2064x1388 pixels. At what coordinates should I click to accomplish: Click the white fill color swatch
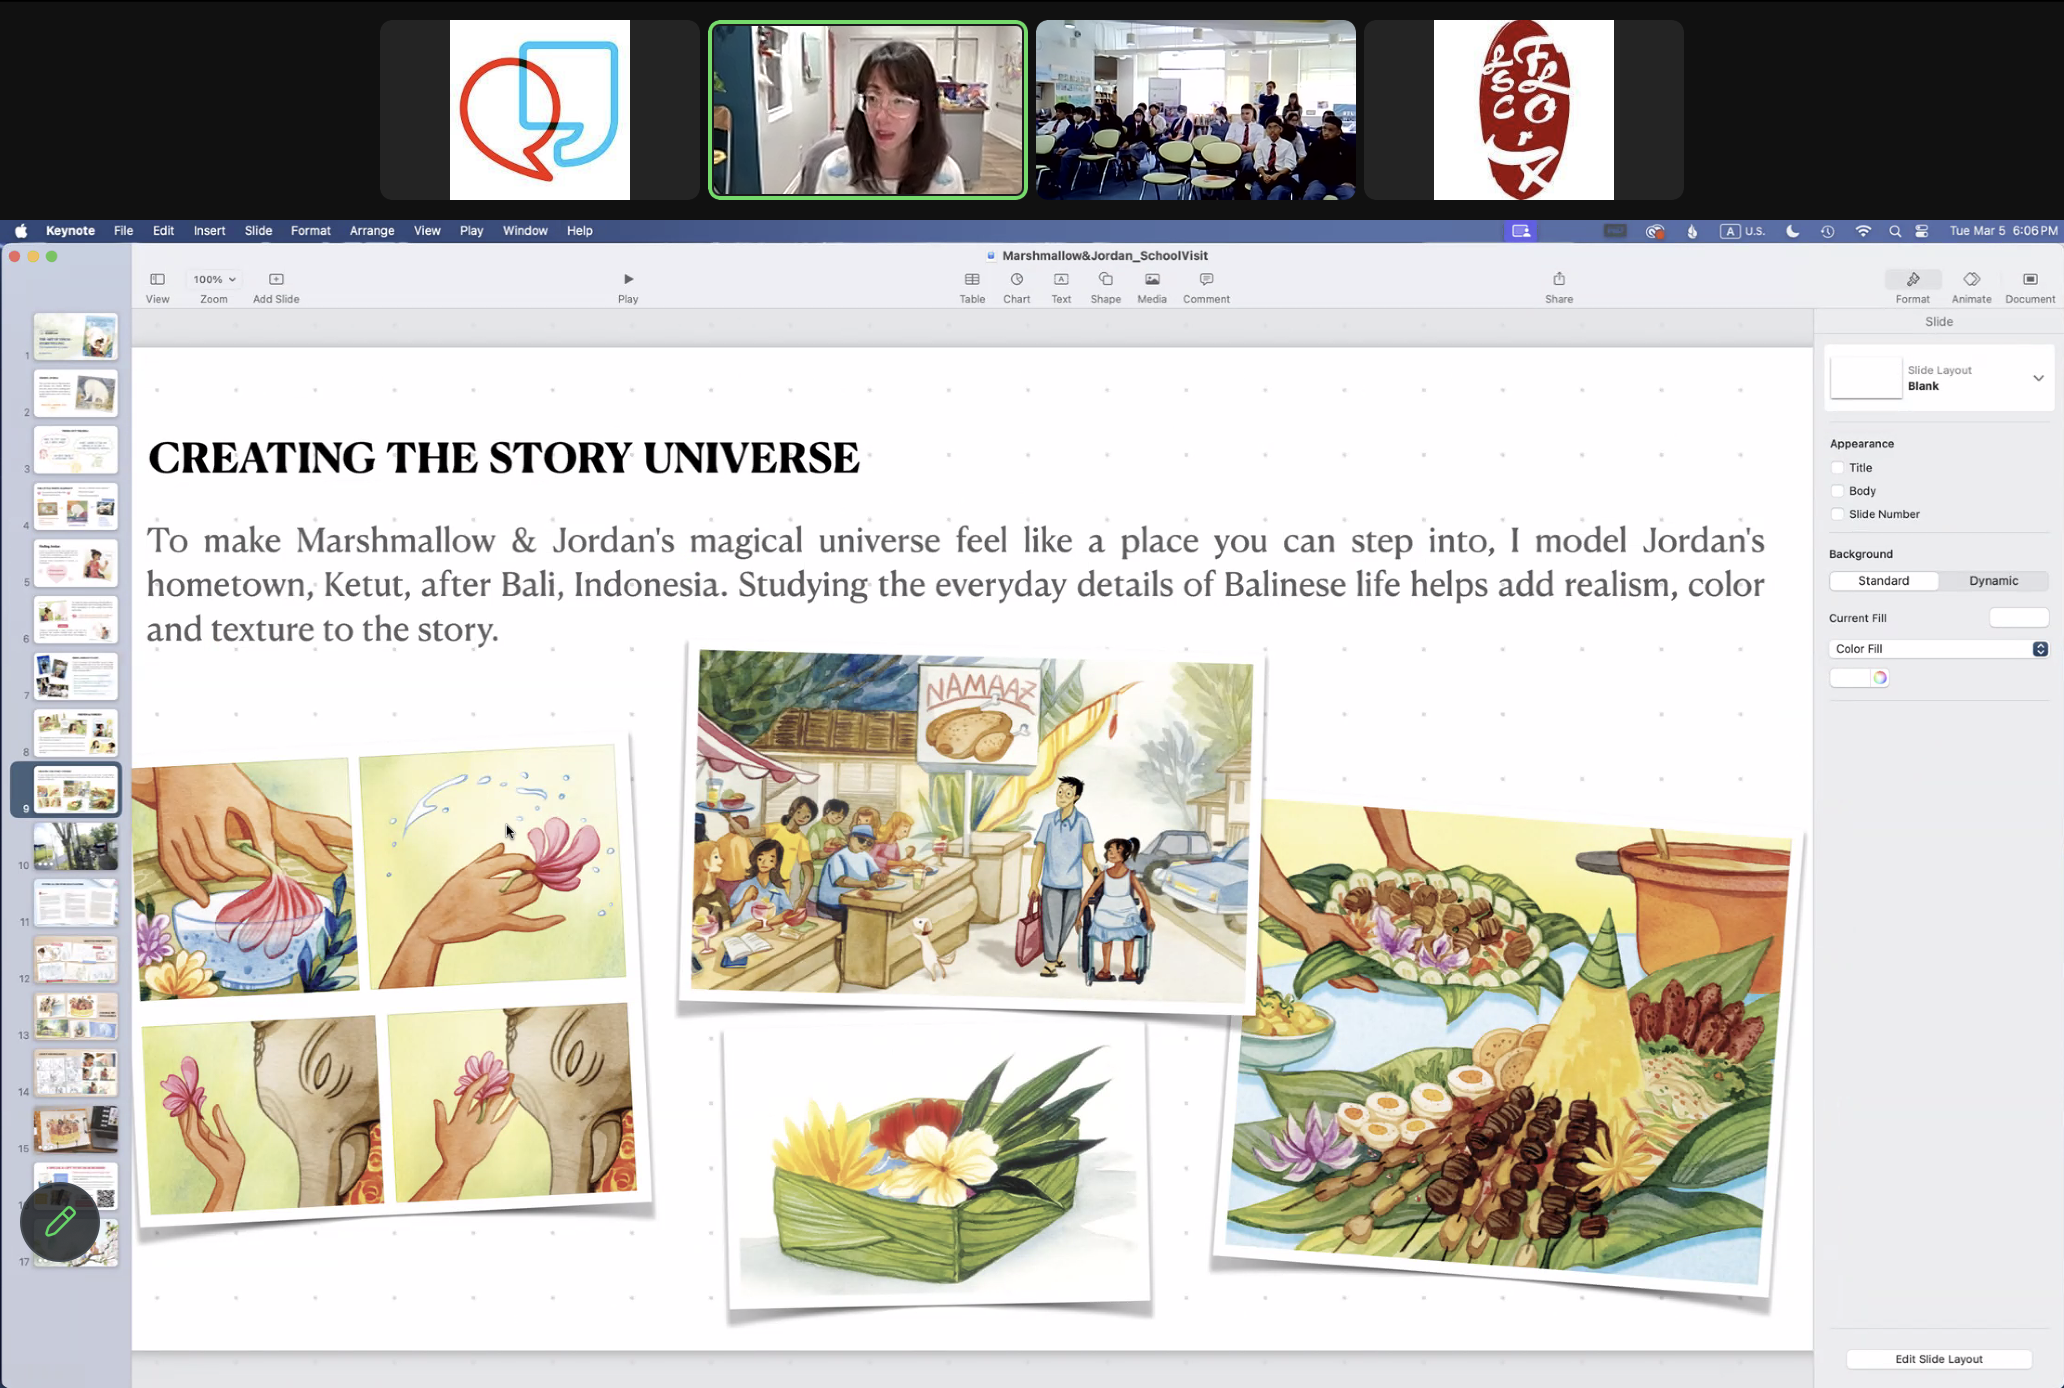click(1849, 678)
